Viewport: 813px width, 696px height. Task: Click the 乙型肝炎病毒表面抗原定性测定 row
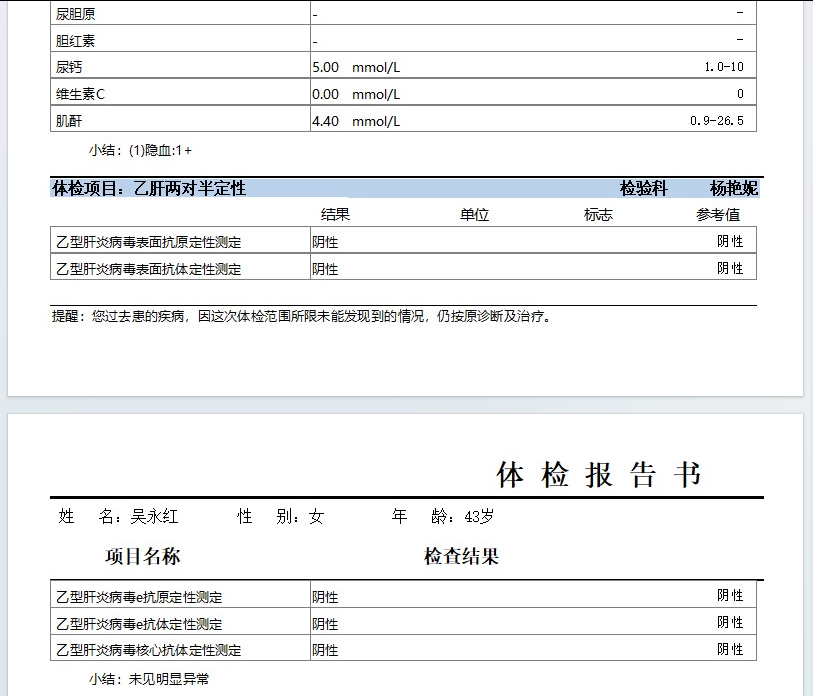coord(149,242)
